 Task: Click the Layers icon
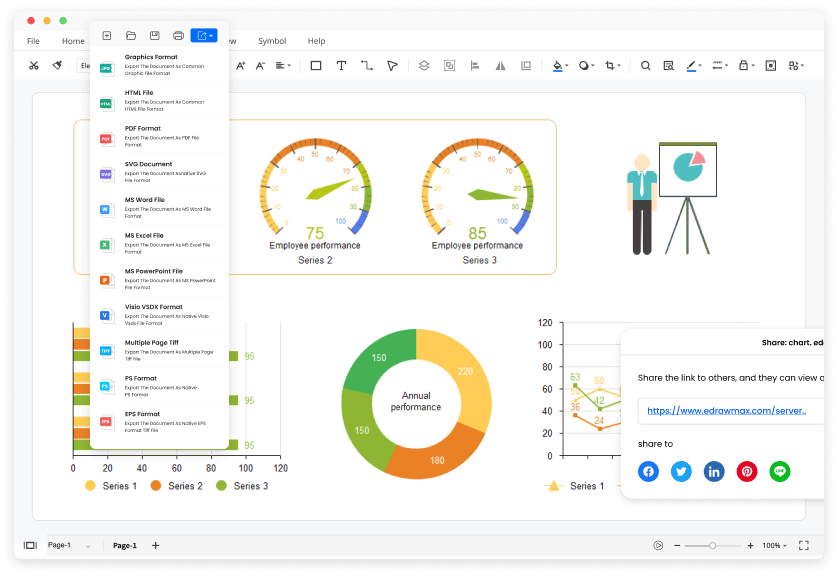424,65
